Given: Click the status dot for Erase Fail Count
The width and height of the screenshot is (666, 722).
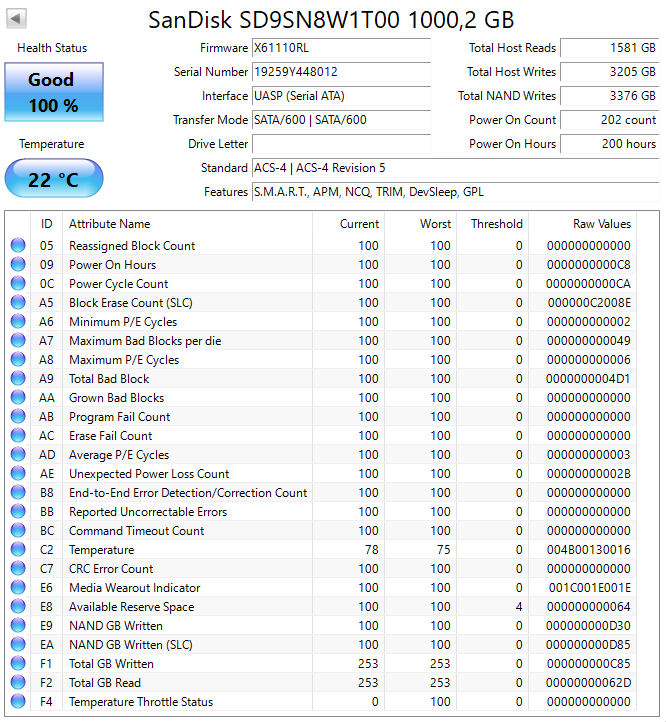Looking at the screenshot, I should 18,435.
